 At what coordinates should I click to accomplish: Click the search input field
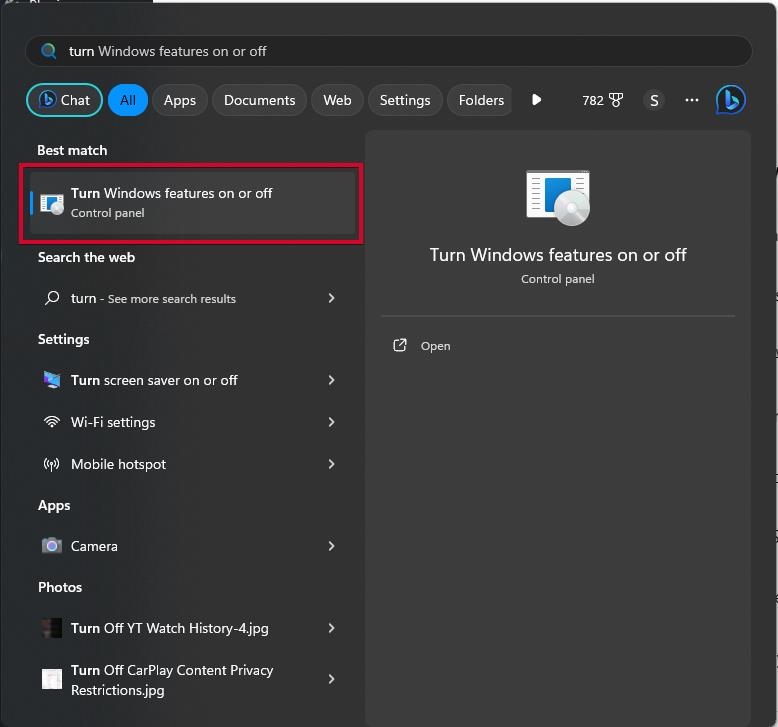coord(389,51)
